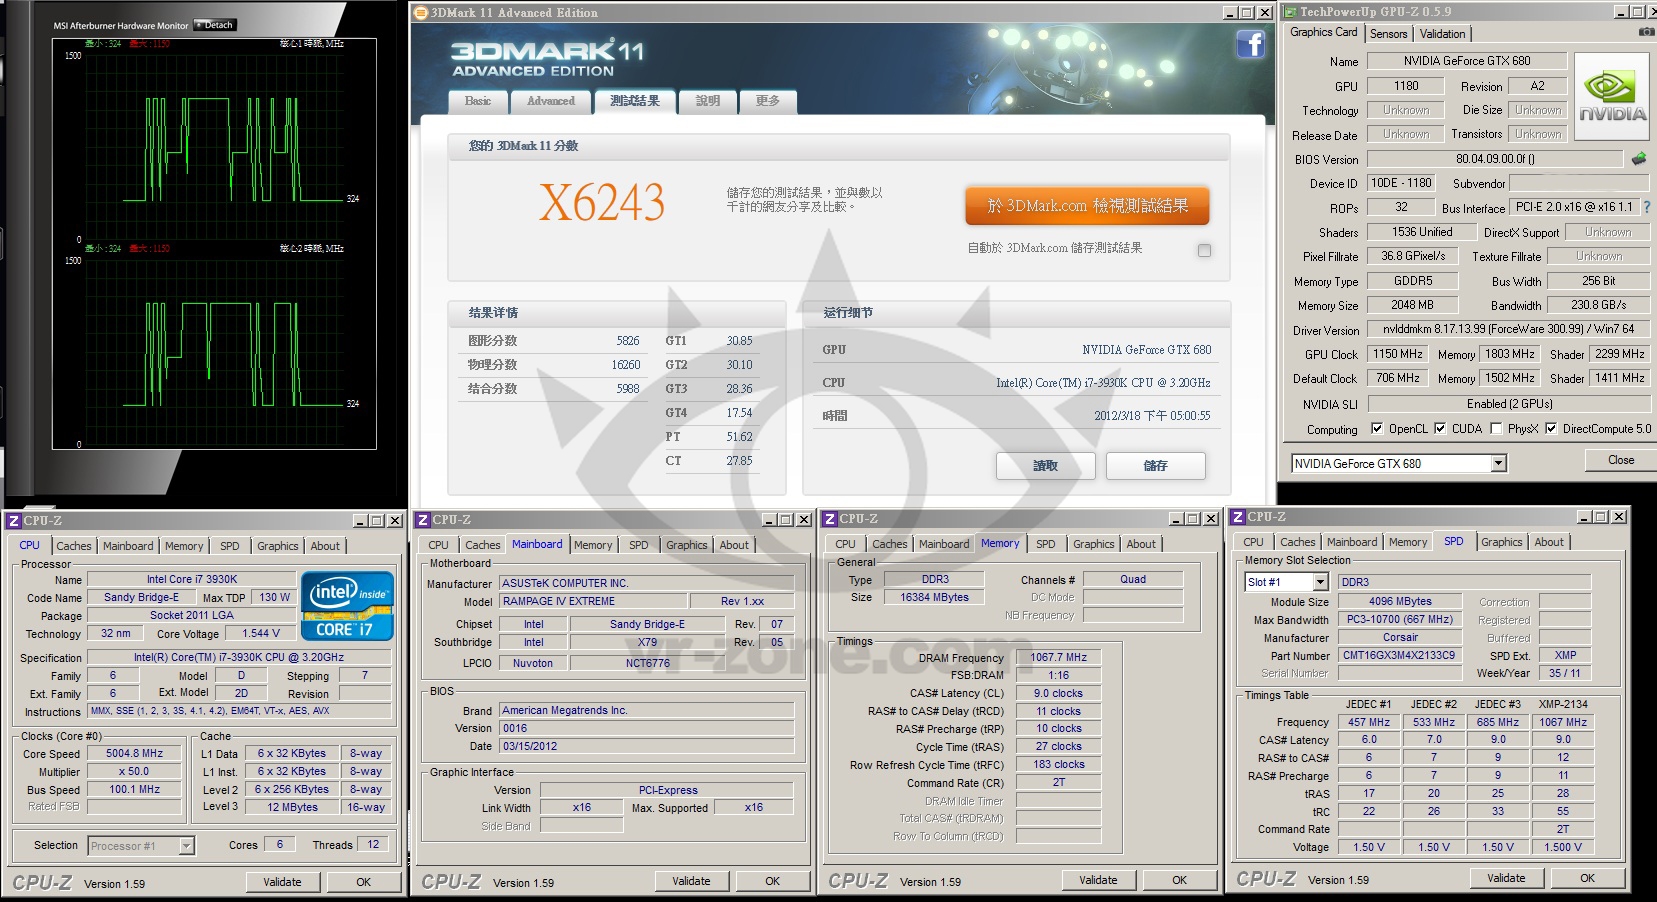Select the 測試結果 tab in 3DMark

(x=635, y=100)
